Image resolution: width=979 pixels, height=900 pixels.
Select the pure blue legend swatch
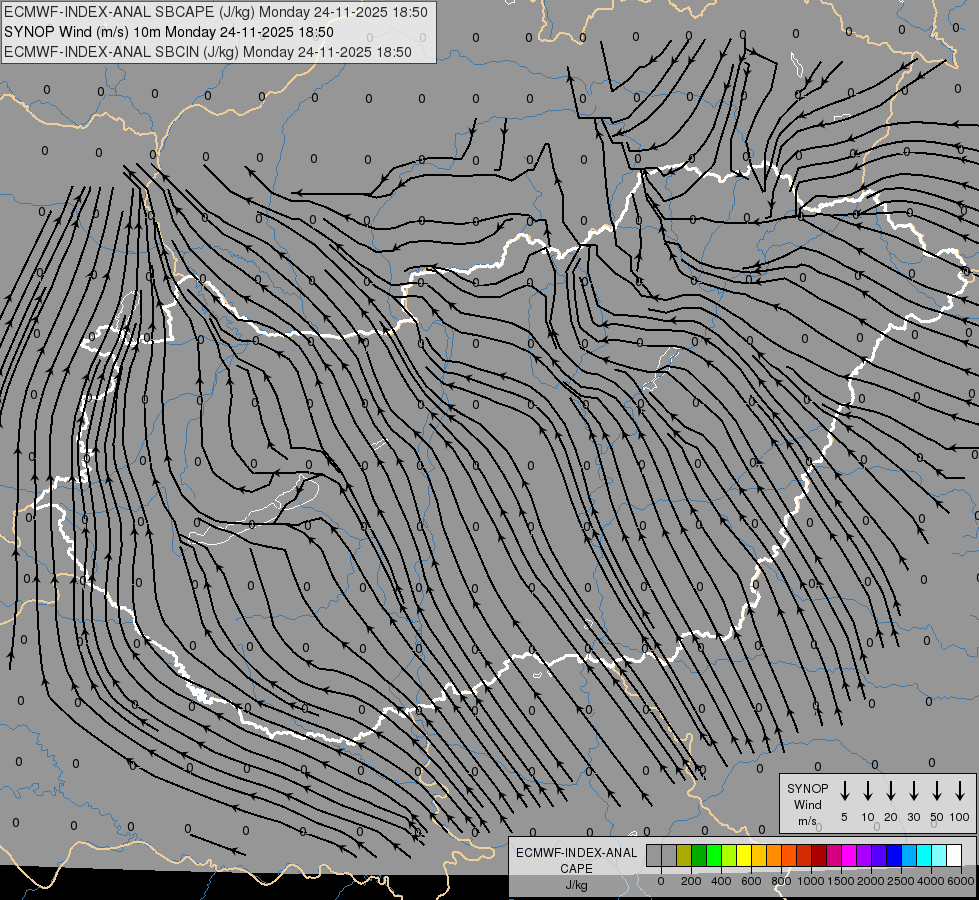pos(894,855)
